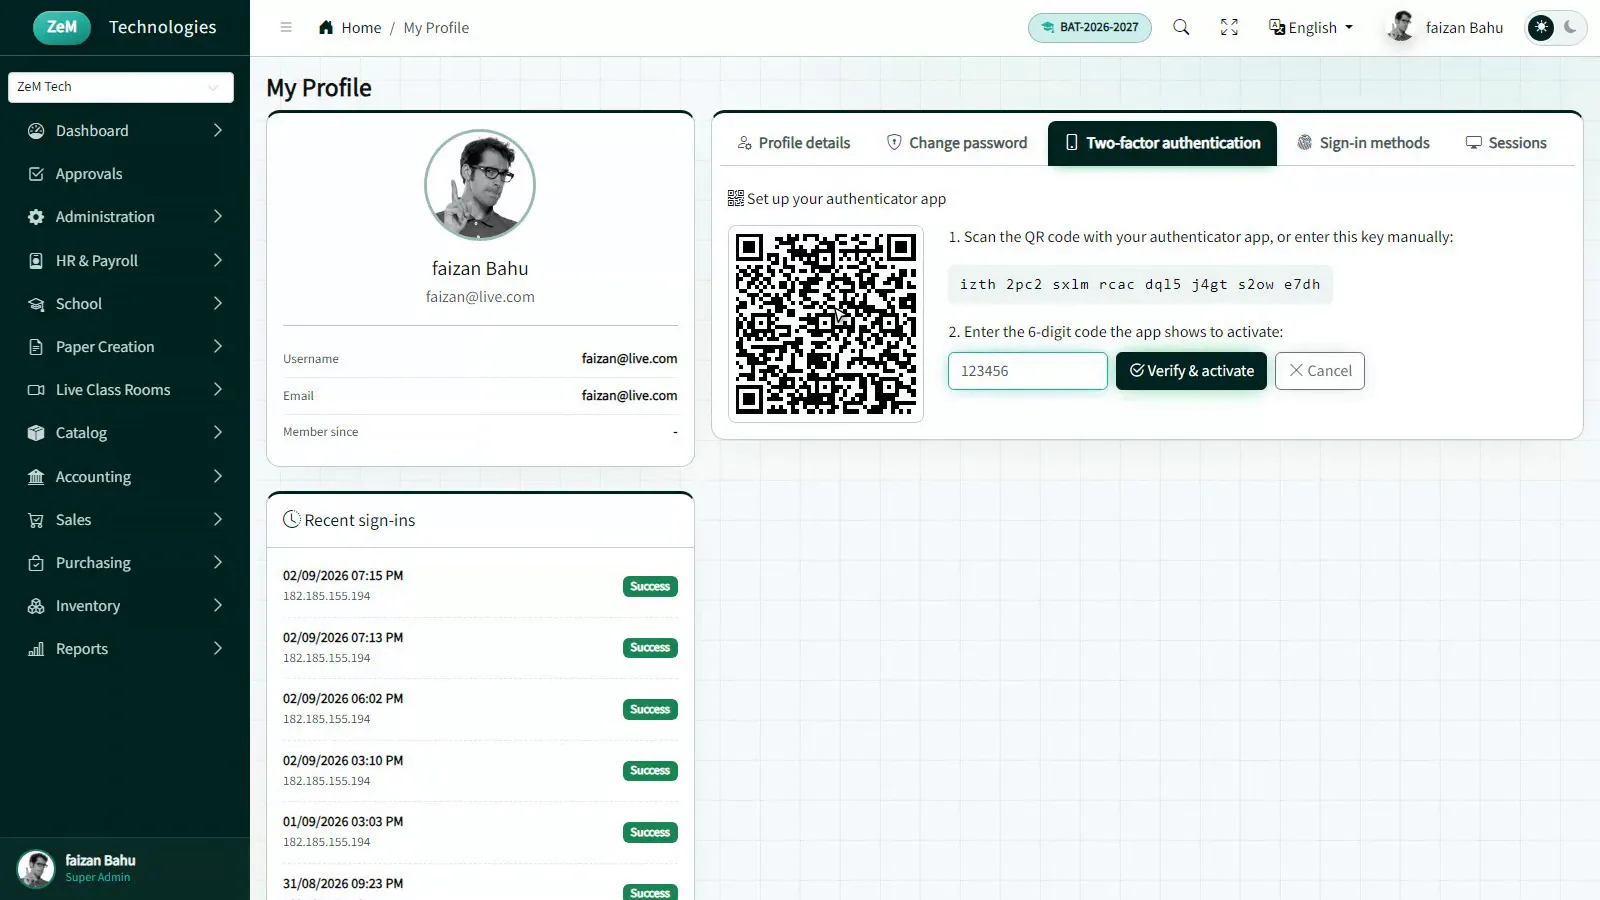Click faizan Bahu name in top bar
1600x900 pixels.
coord(1464,28)
